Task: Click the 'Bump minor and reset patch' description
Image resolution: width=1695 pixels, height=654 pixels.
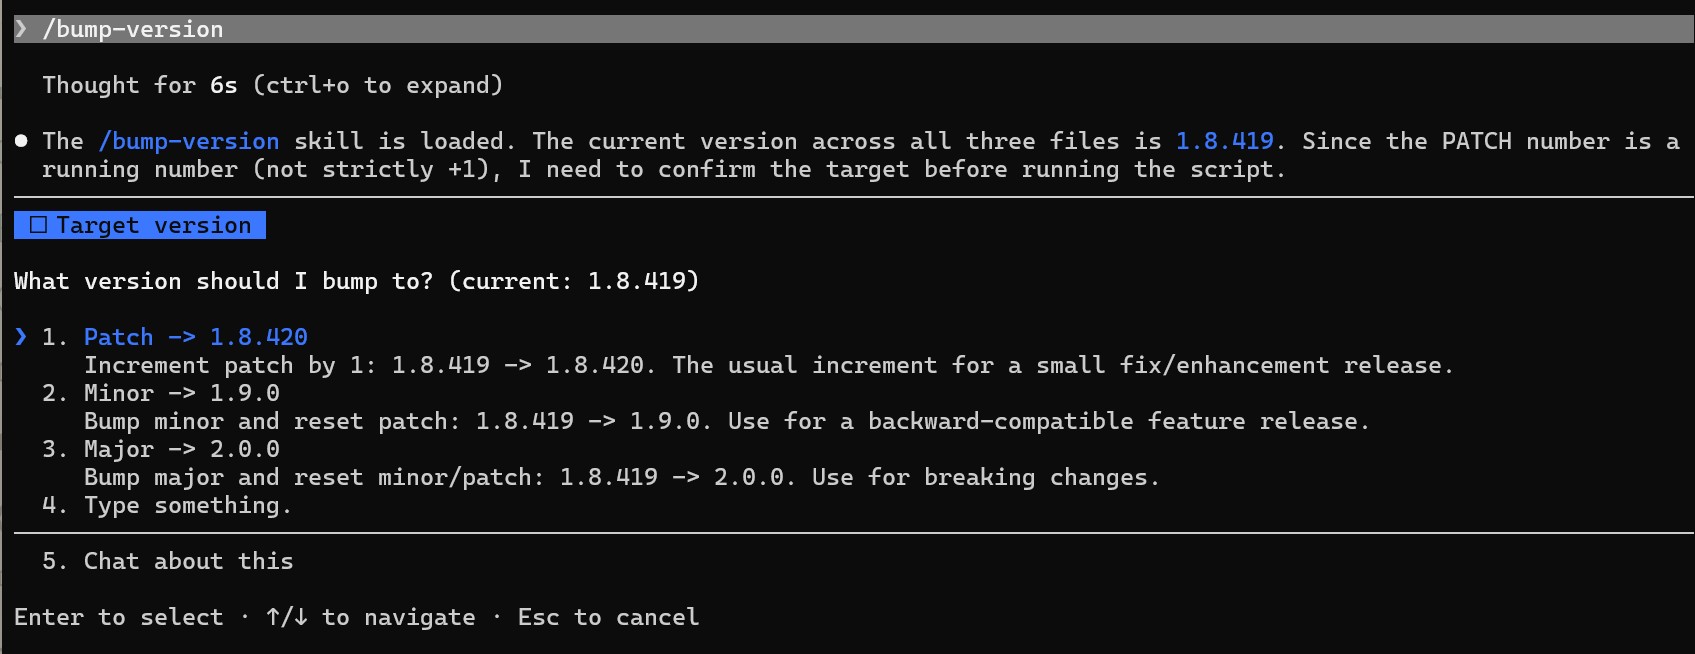Action: click(x=726, y=421)
